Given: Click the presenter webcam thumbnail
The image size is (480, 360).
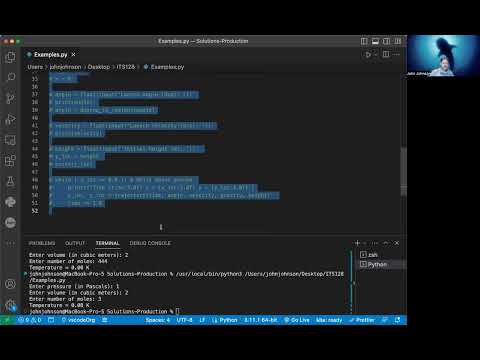Looking at the screenshot, I should [443, 56].
